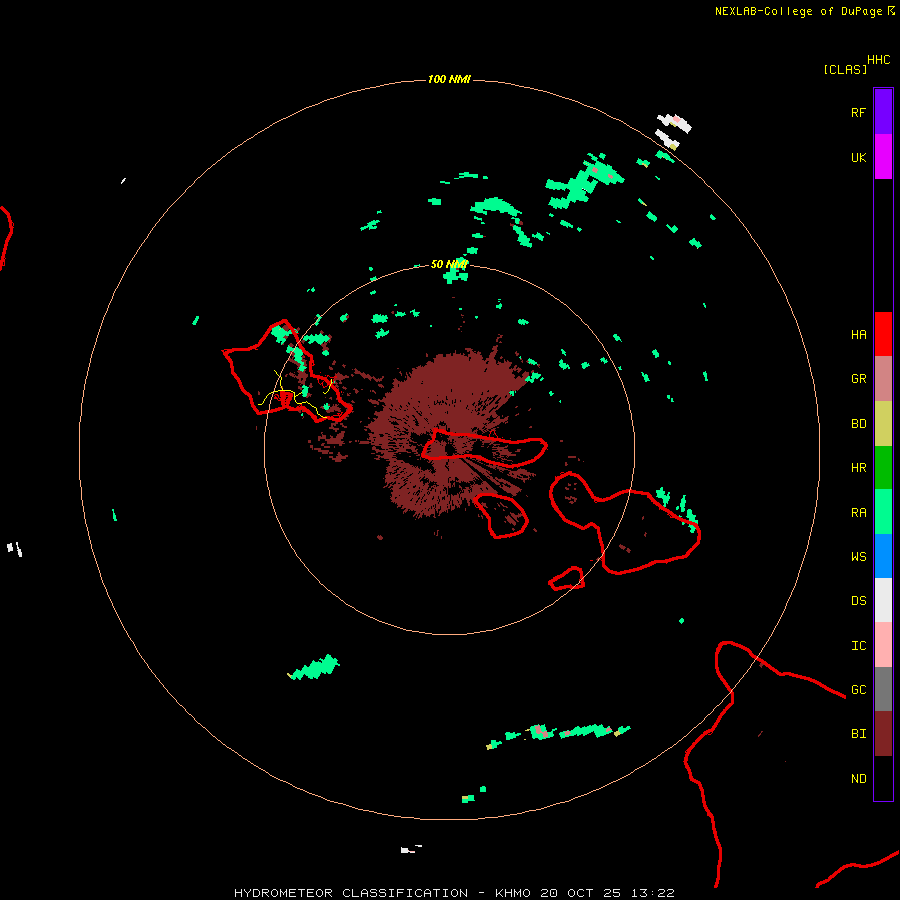Click the gray GC legend swatch
This screenshot has width=900, height=900.
pyautogui.click(x=883, y=689)
